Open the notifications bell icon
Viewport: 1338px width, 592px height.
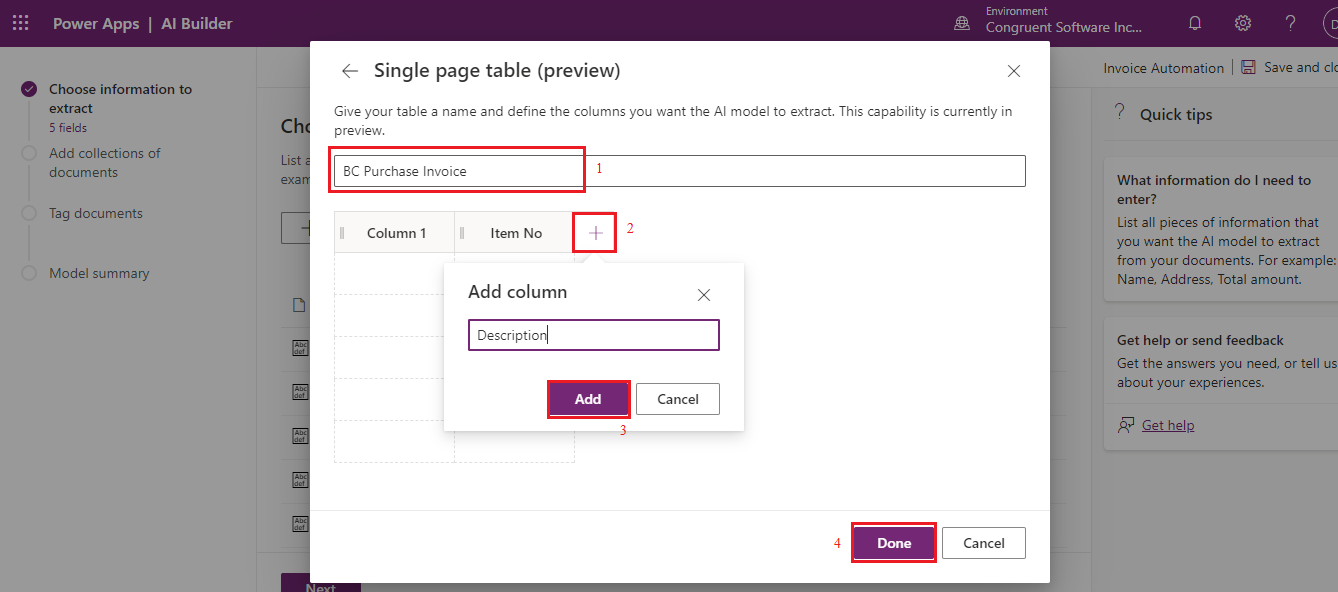click(1195, 23)
